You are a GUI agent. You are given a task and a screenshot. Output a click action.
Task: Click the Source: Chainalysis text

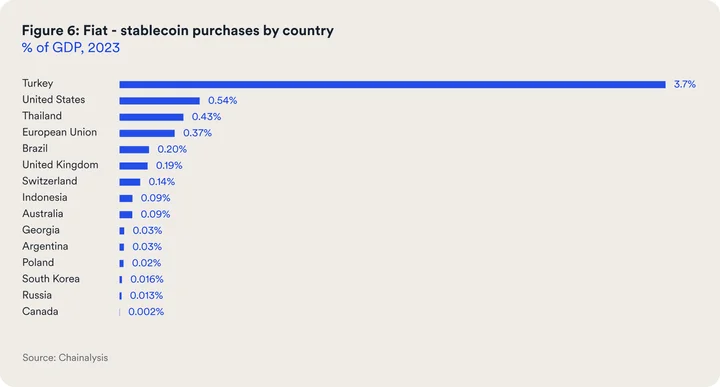coord(65,358)
